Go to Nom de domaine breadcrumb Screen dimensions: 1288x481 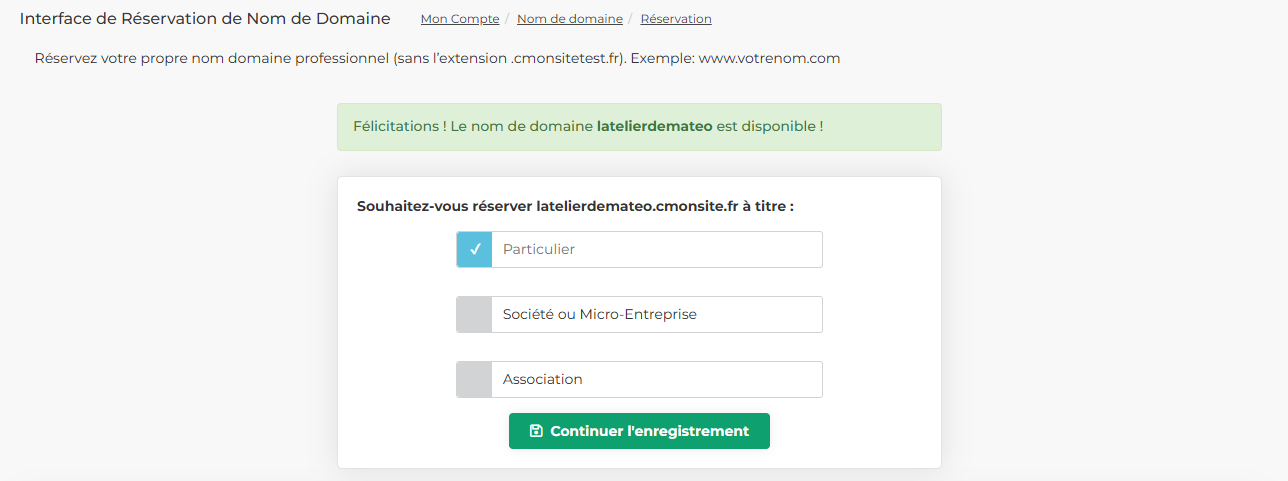coord(570,19)
